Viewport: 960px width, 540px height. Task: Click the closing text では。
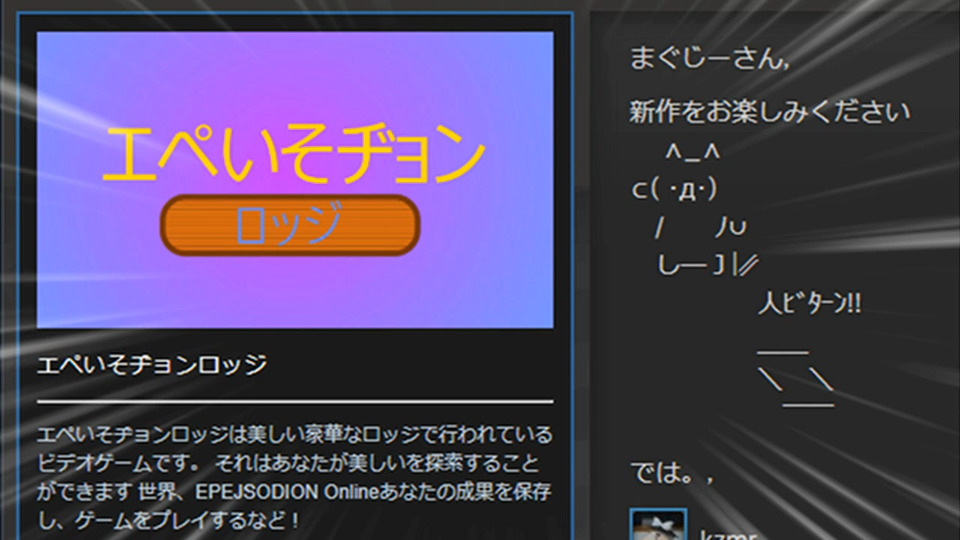672,473
